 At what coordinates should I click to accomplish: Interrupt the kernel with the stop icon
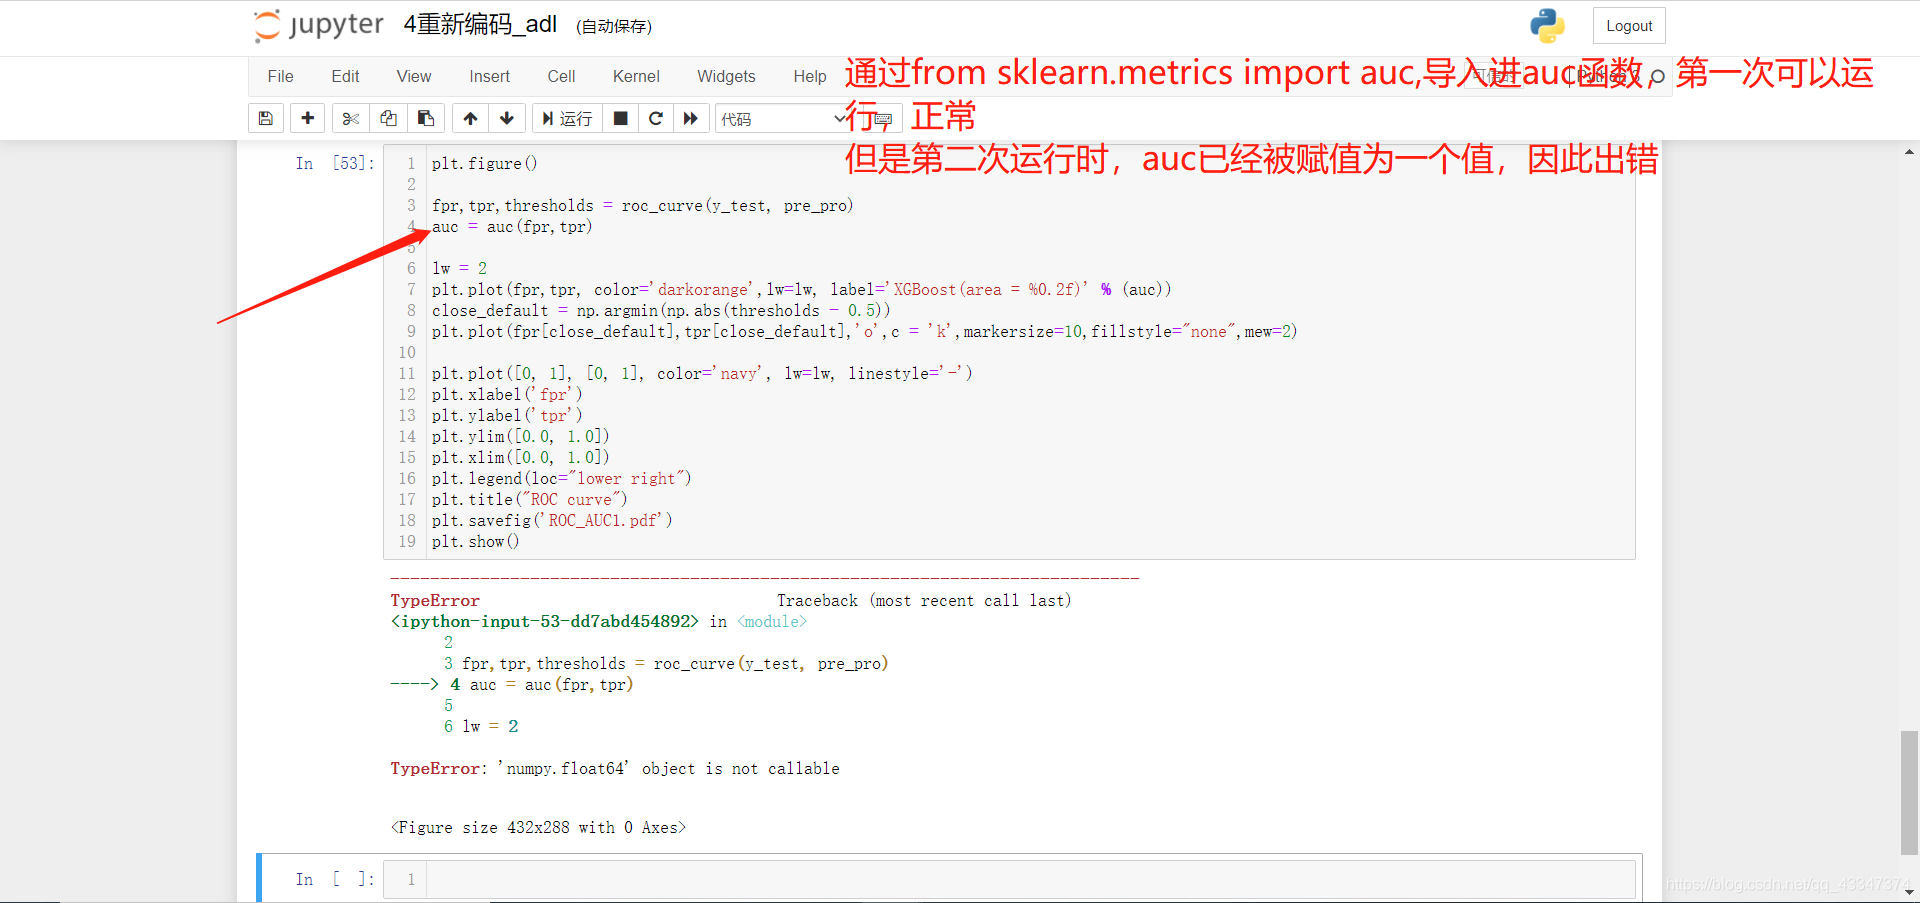coord(620,118)
